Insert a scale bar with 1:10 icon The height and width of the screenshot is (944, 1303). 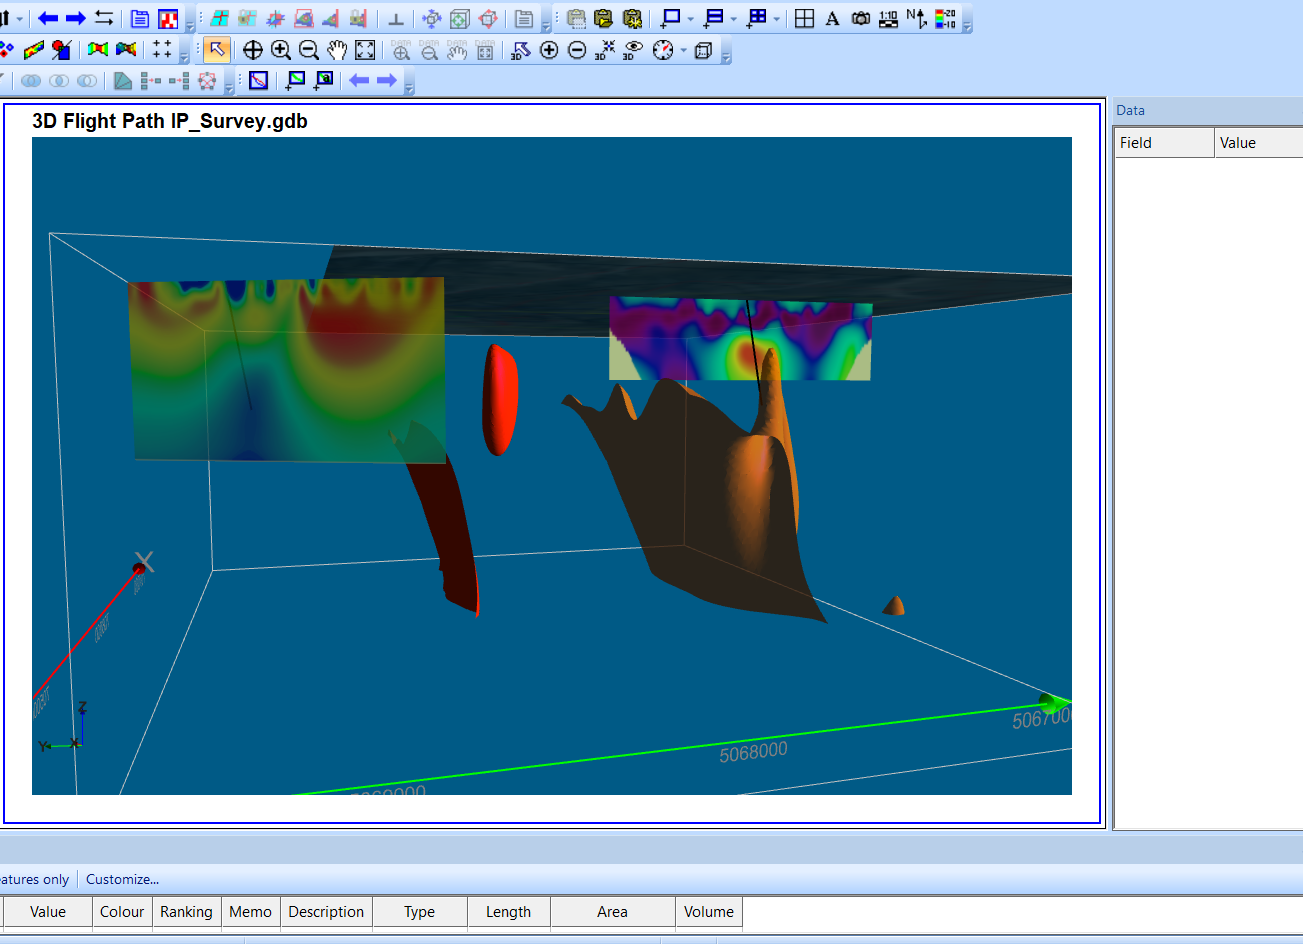pyautogui.click(x=888, y=18)
